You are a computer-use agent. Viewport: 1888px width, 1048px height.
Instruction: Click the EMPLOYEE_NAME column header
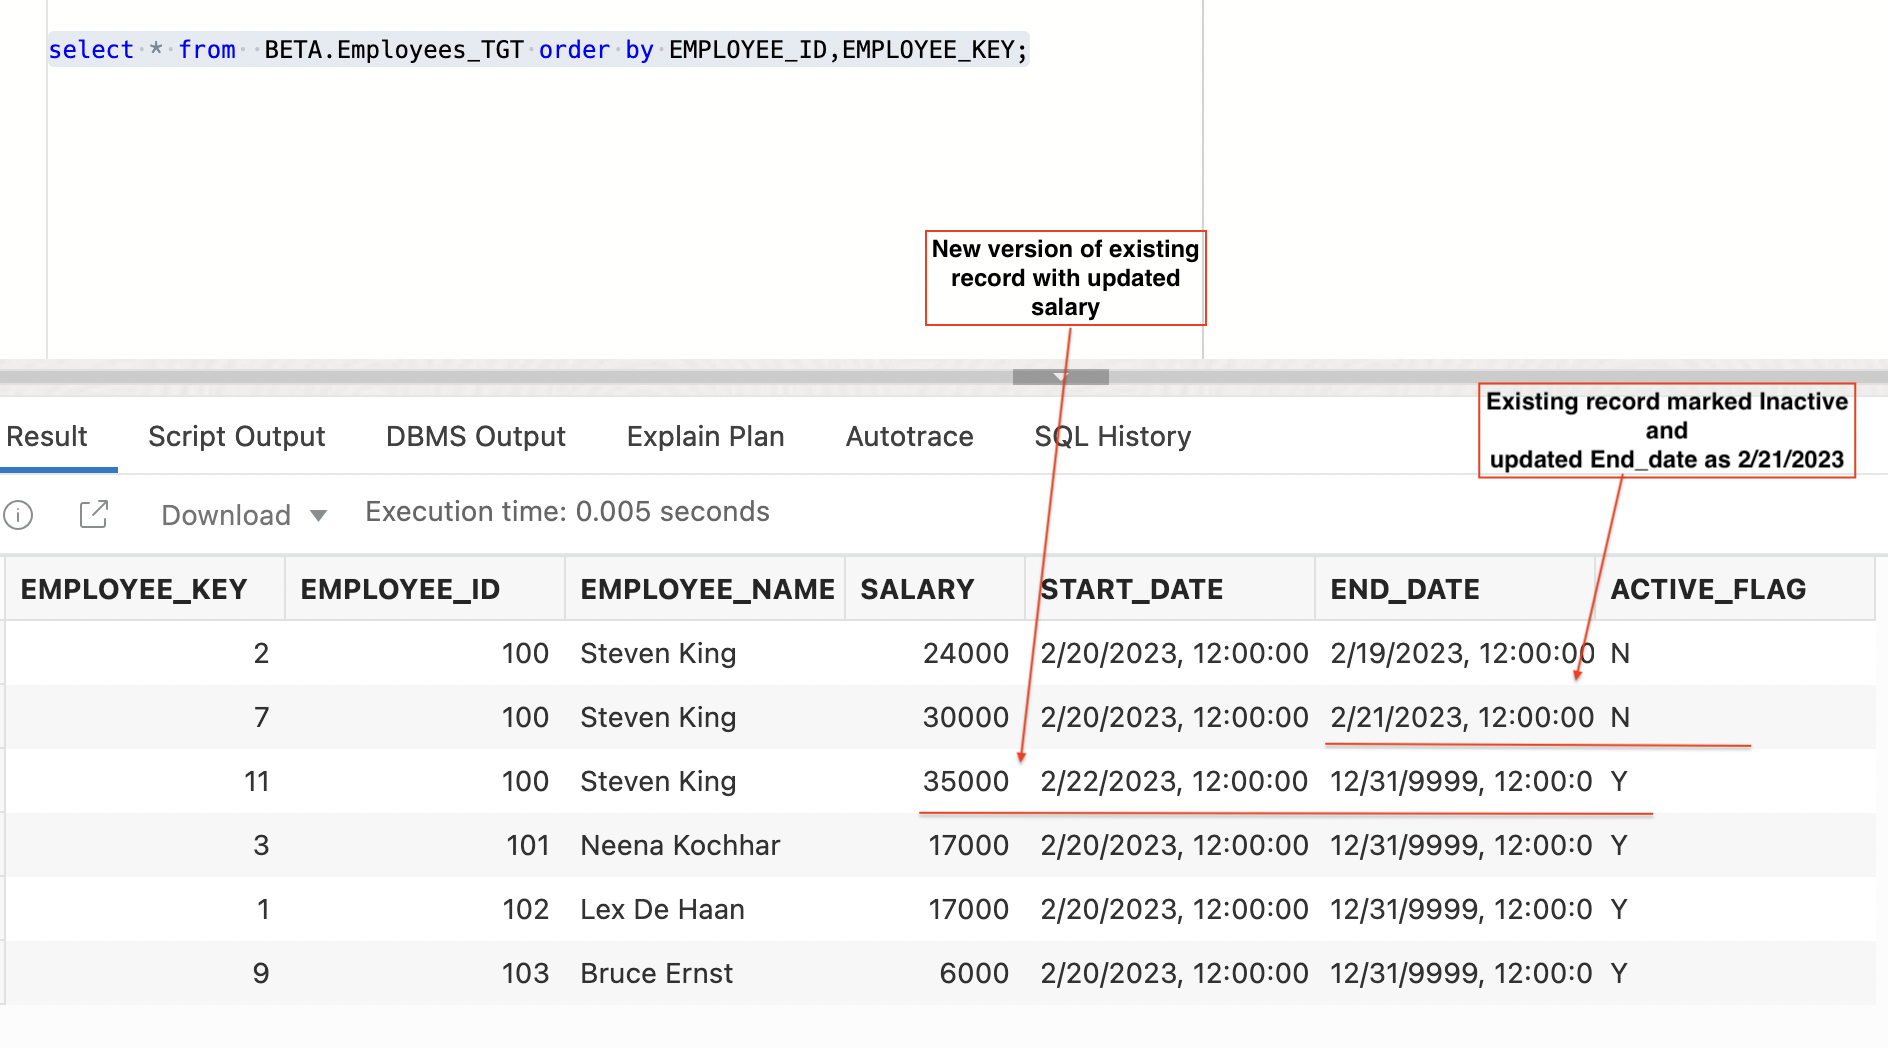click(706, 589)
